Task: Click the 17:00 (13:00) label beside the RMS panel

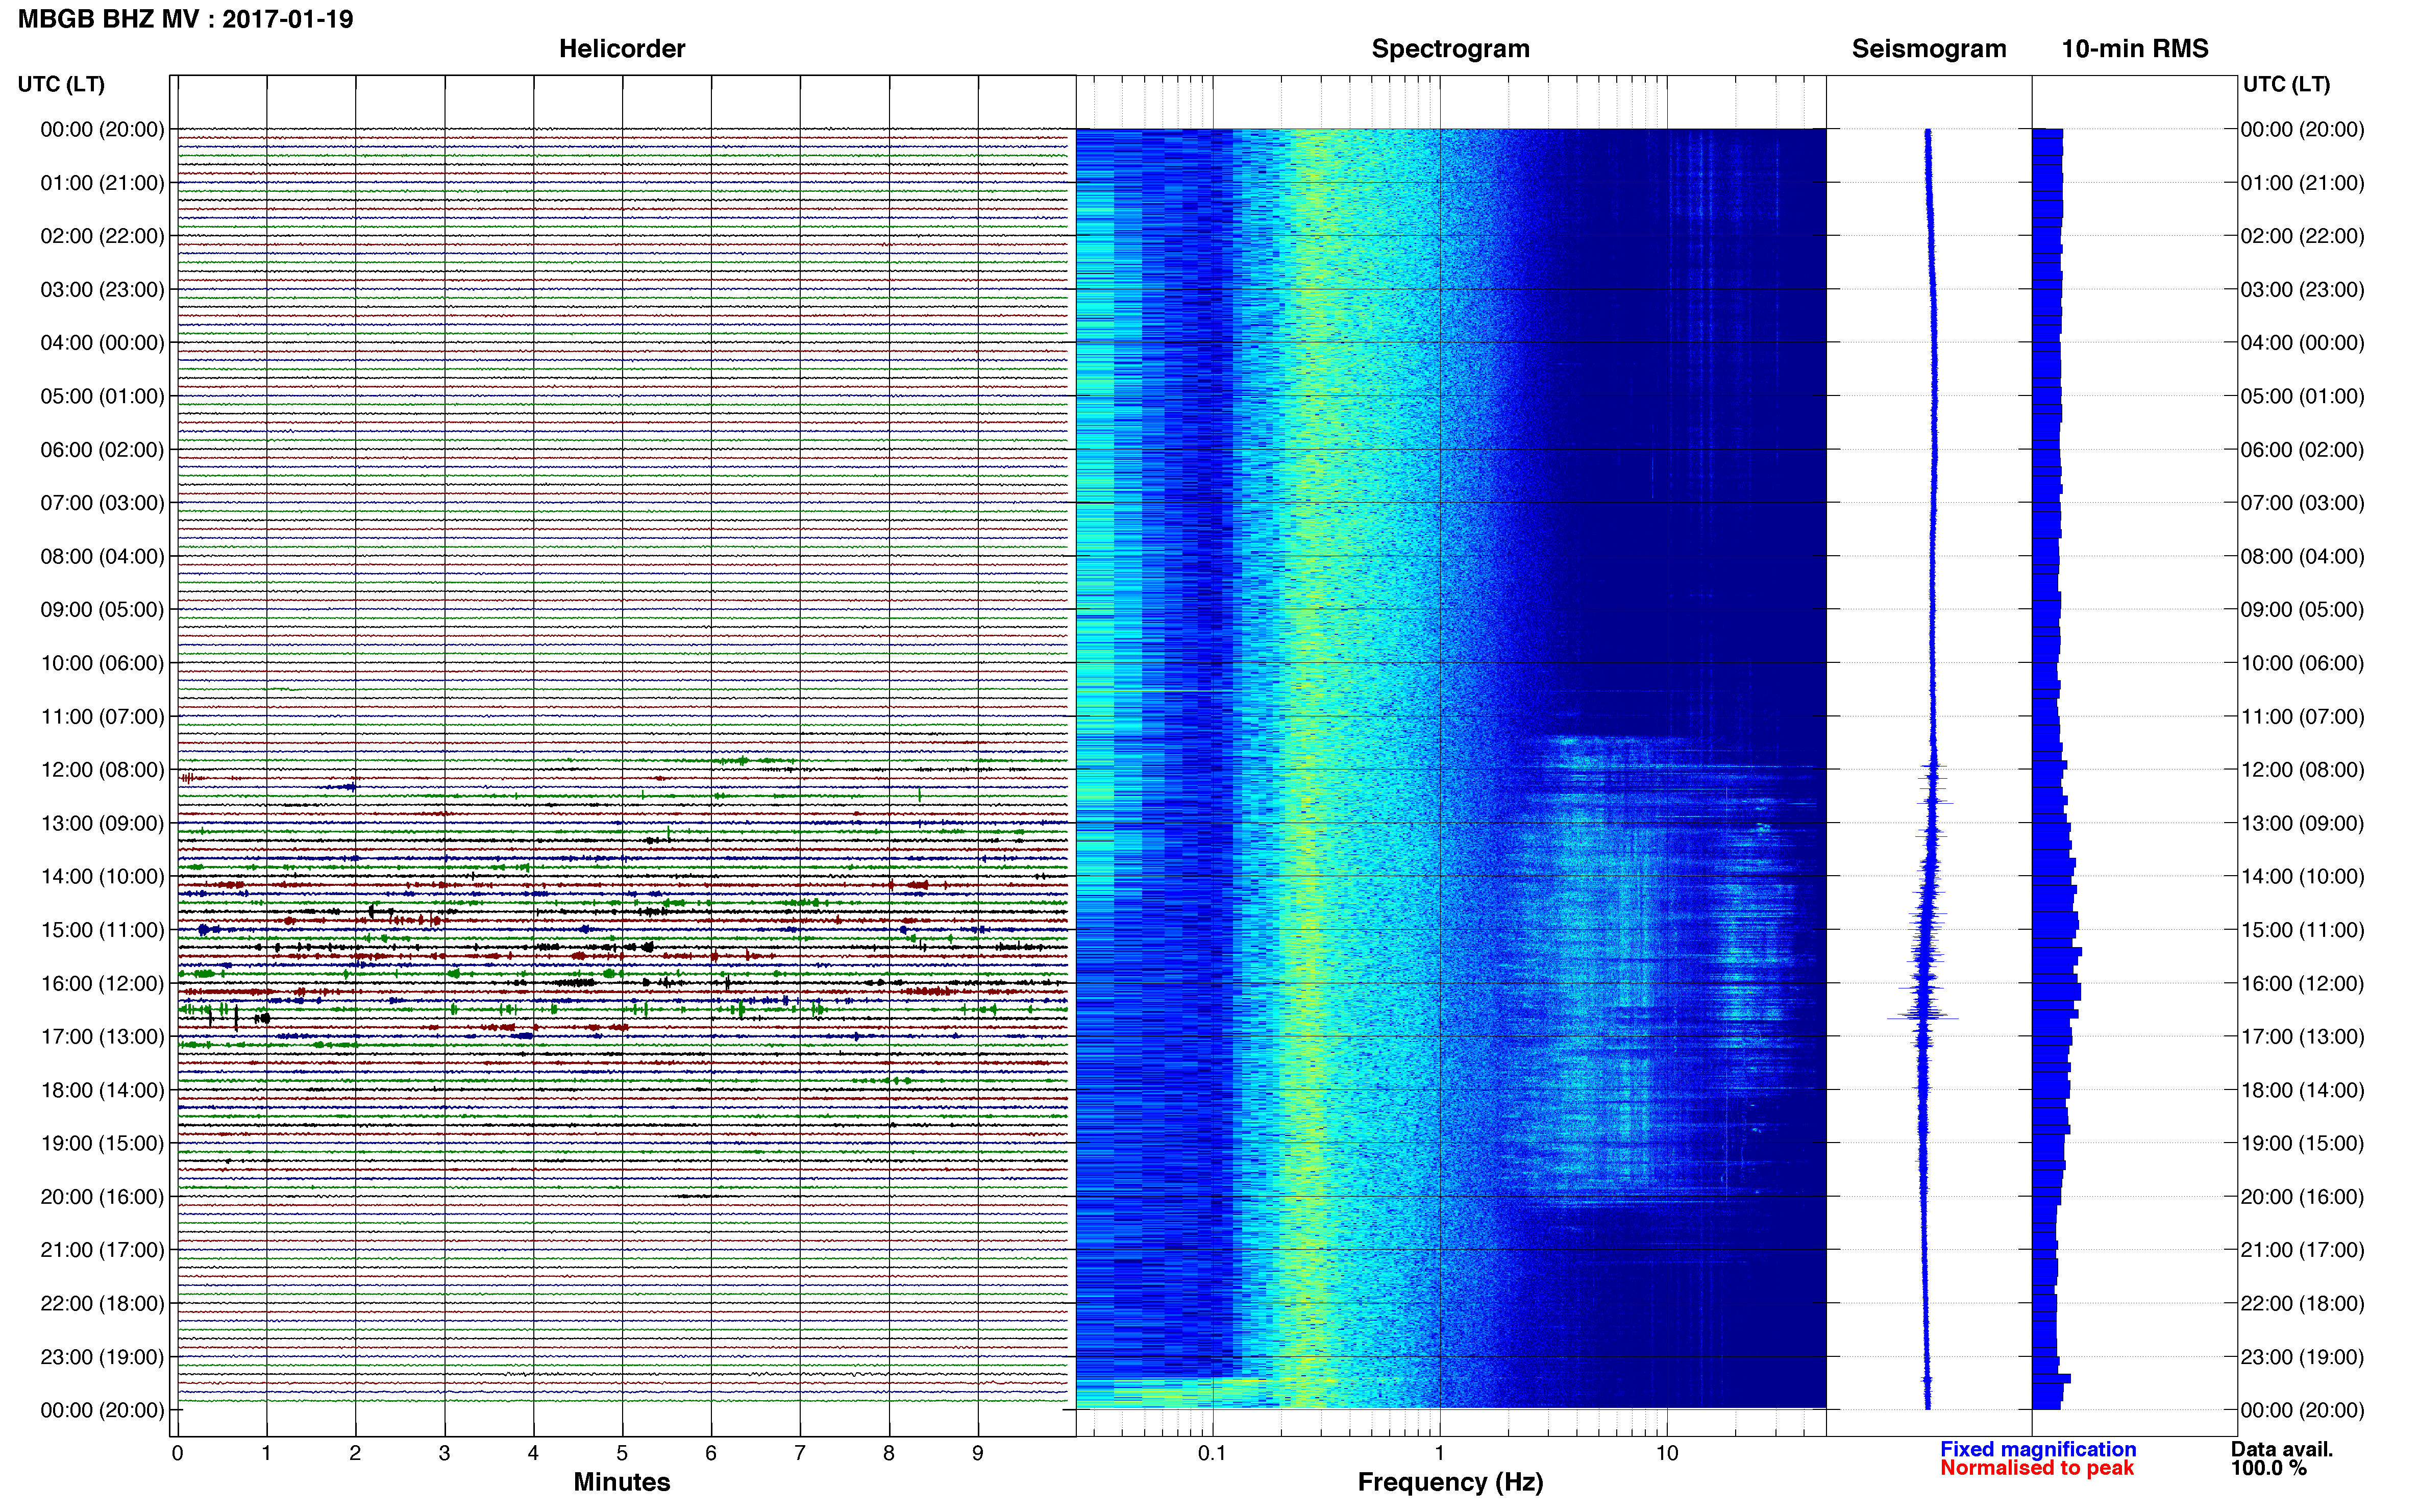Action: [2302, 1037]
